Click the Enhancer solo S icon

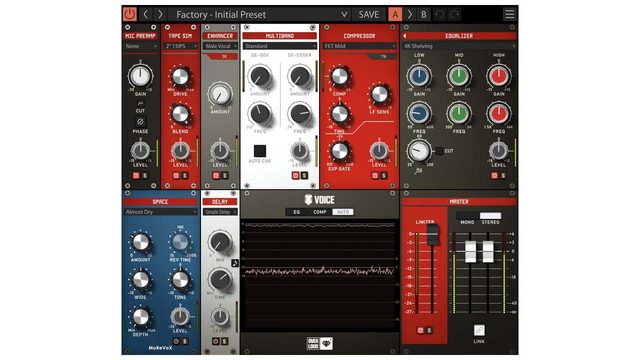coord(224,176)
